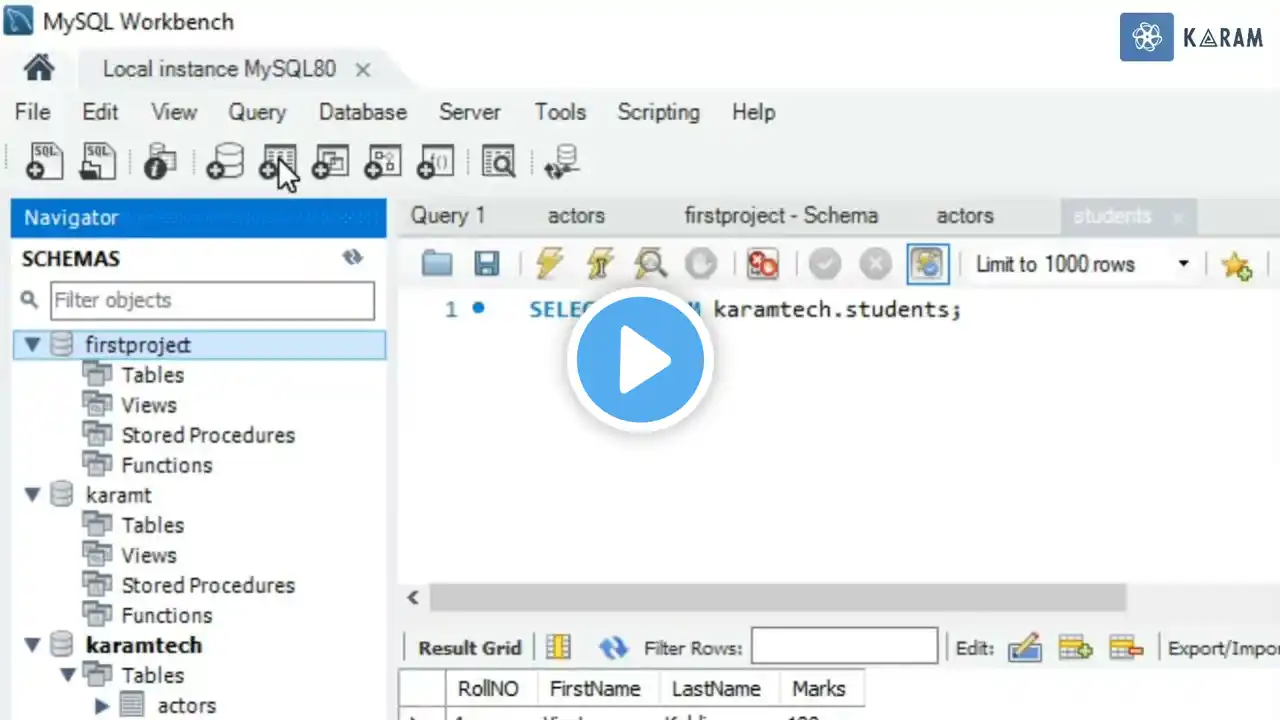Viewport: 1280px width, 720px height.
Task: Switch to form editor view icon
Action: pos(558,648)
